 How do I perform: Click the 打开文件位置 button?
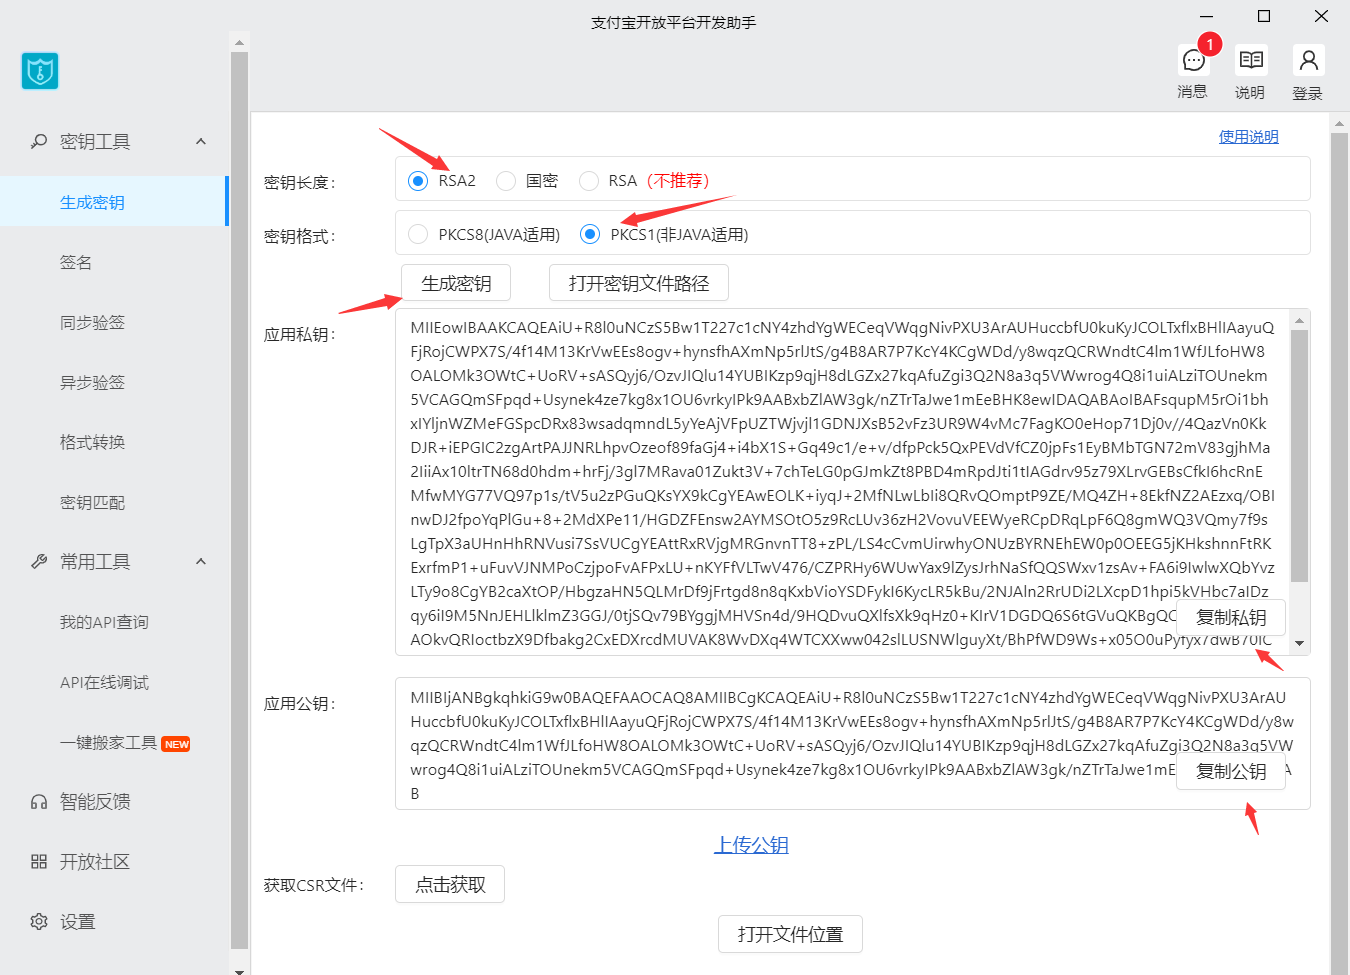tap(790, 934)
